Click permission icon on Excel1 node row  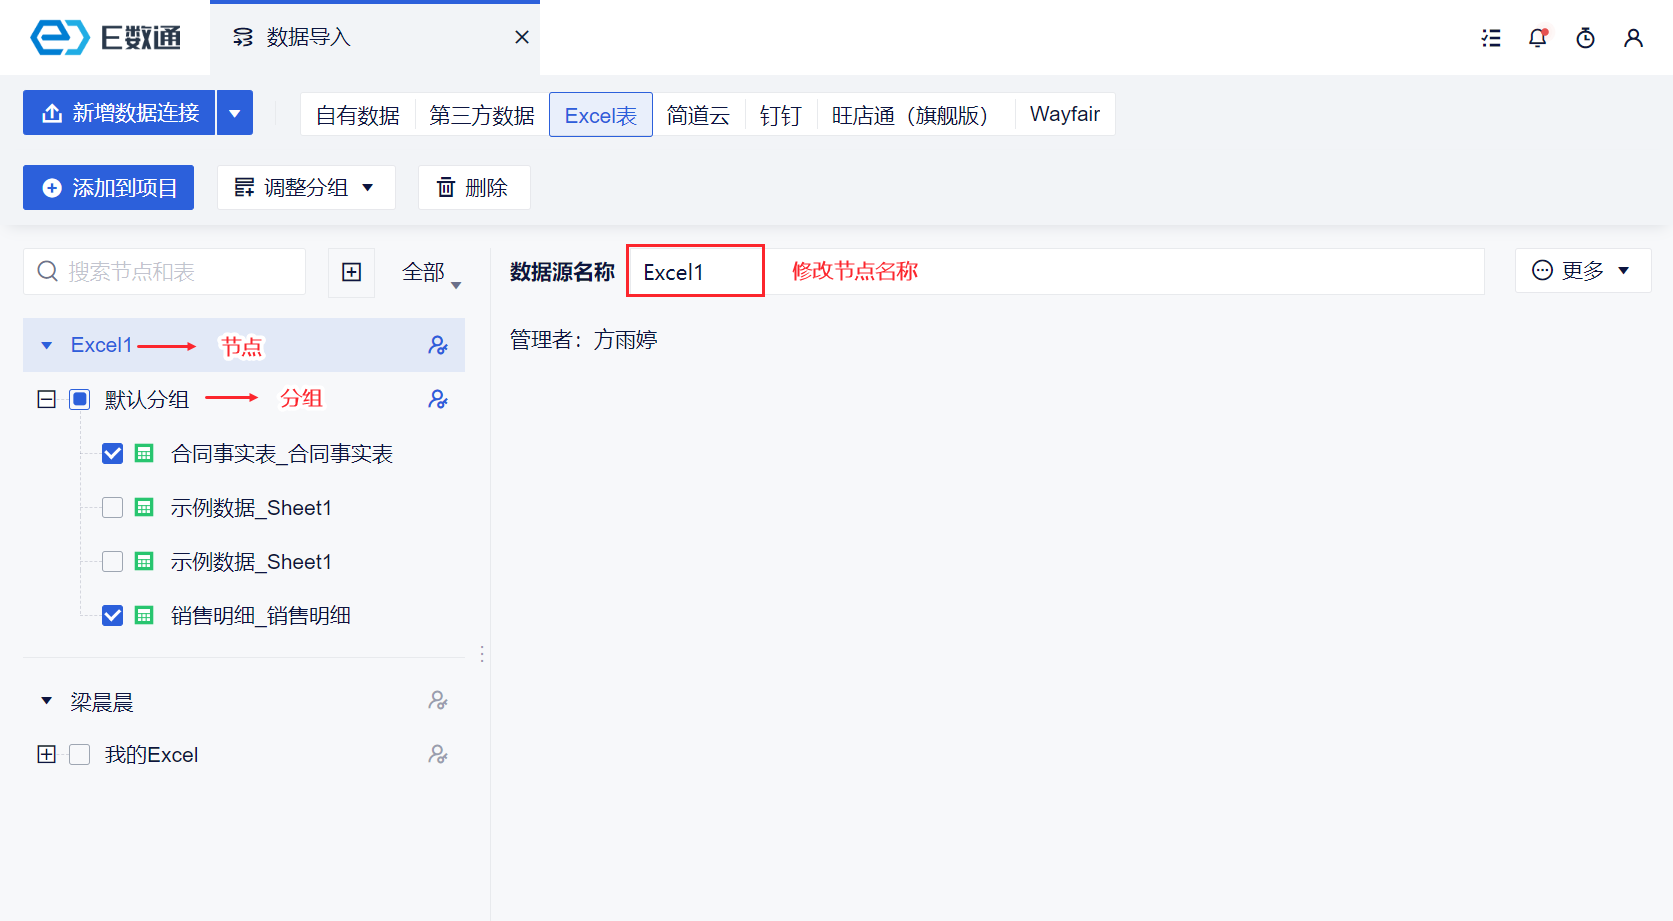coord(438,345)
